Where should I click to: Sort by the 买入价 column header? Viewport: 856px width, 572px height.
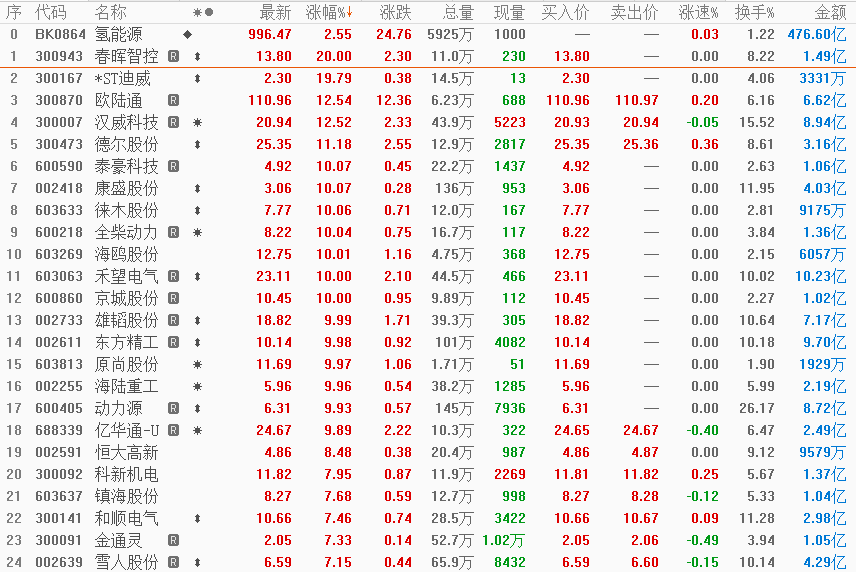565,12
